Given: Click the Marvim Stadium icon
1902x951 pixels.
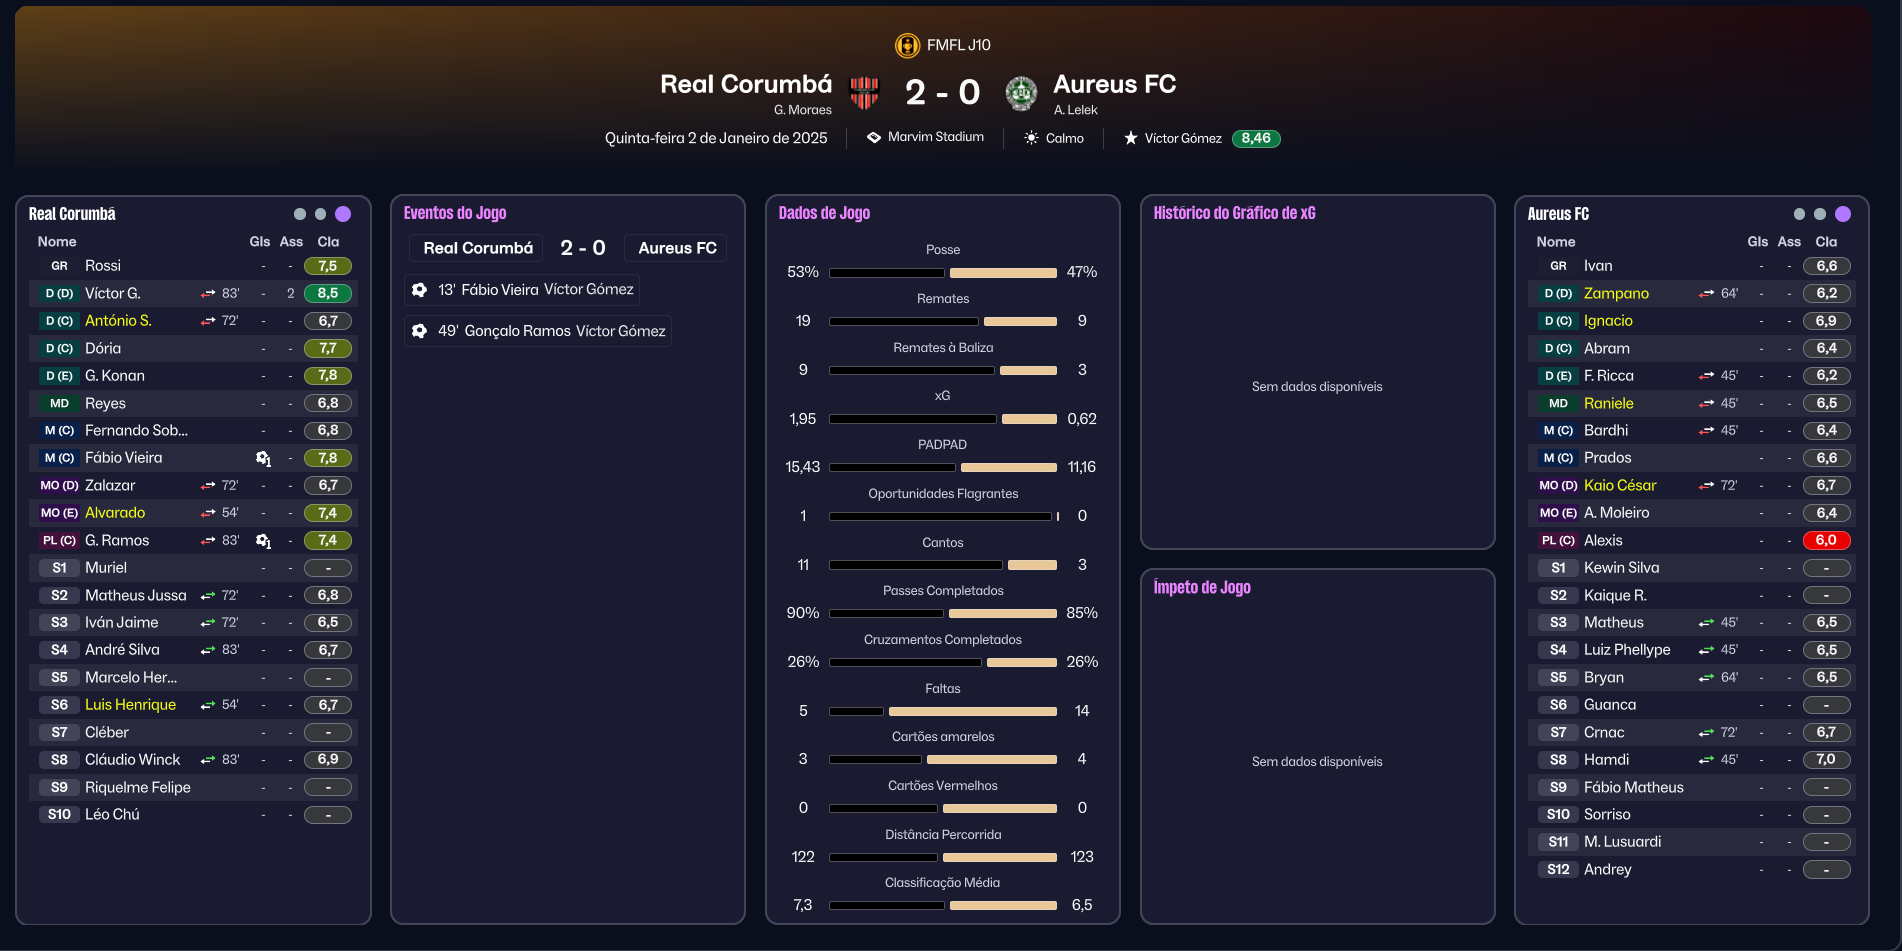Looking at the screenshot, I should pyautogui.click(x=874, y=137).
